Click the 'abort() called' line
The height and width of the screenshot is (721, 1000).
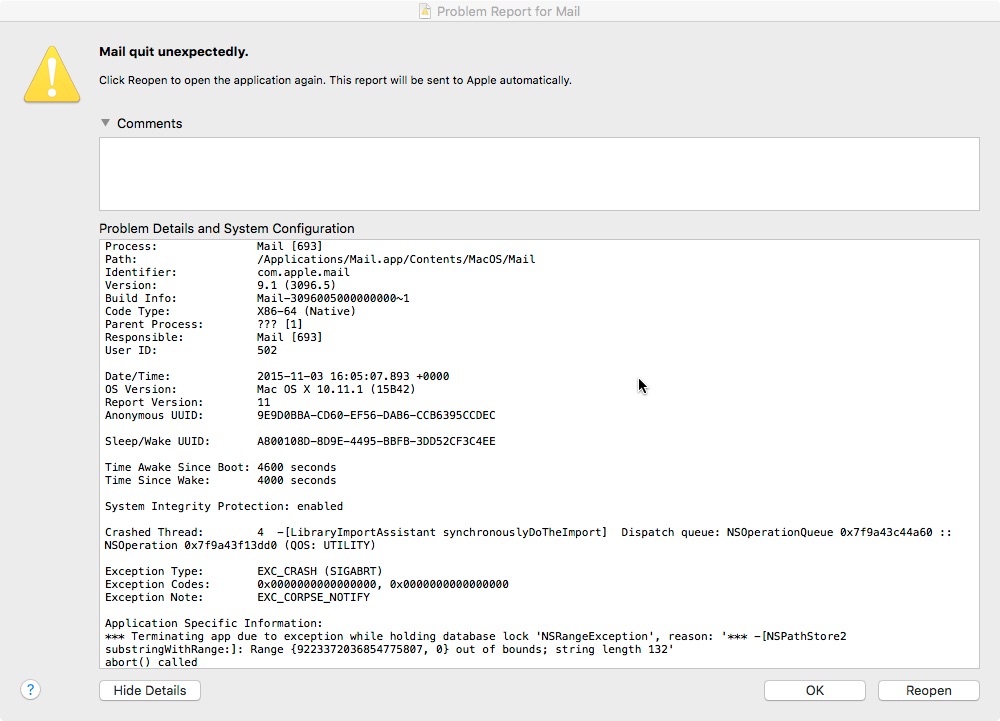[x=151, y=662]
